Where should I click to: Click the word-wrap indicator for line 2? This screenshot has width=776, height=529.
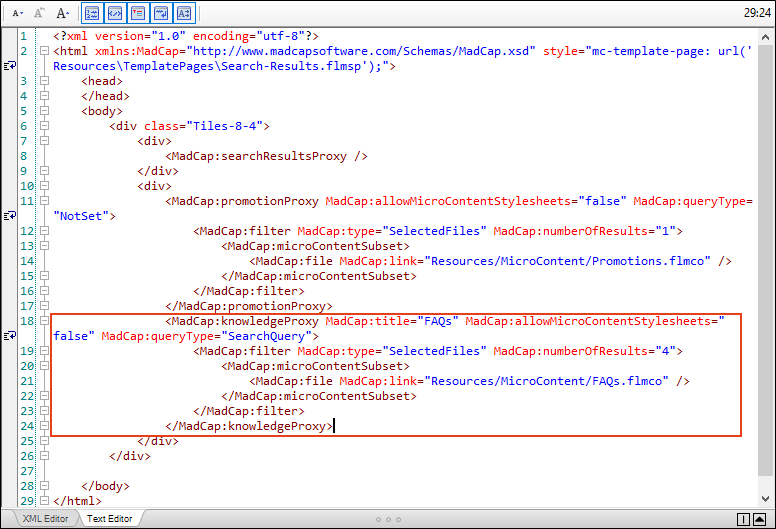click(x=10, y=65)
